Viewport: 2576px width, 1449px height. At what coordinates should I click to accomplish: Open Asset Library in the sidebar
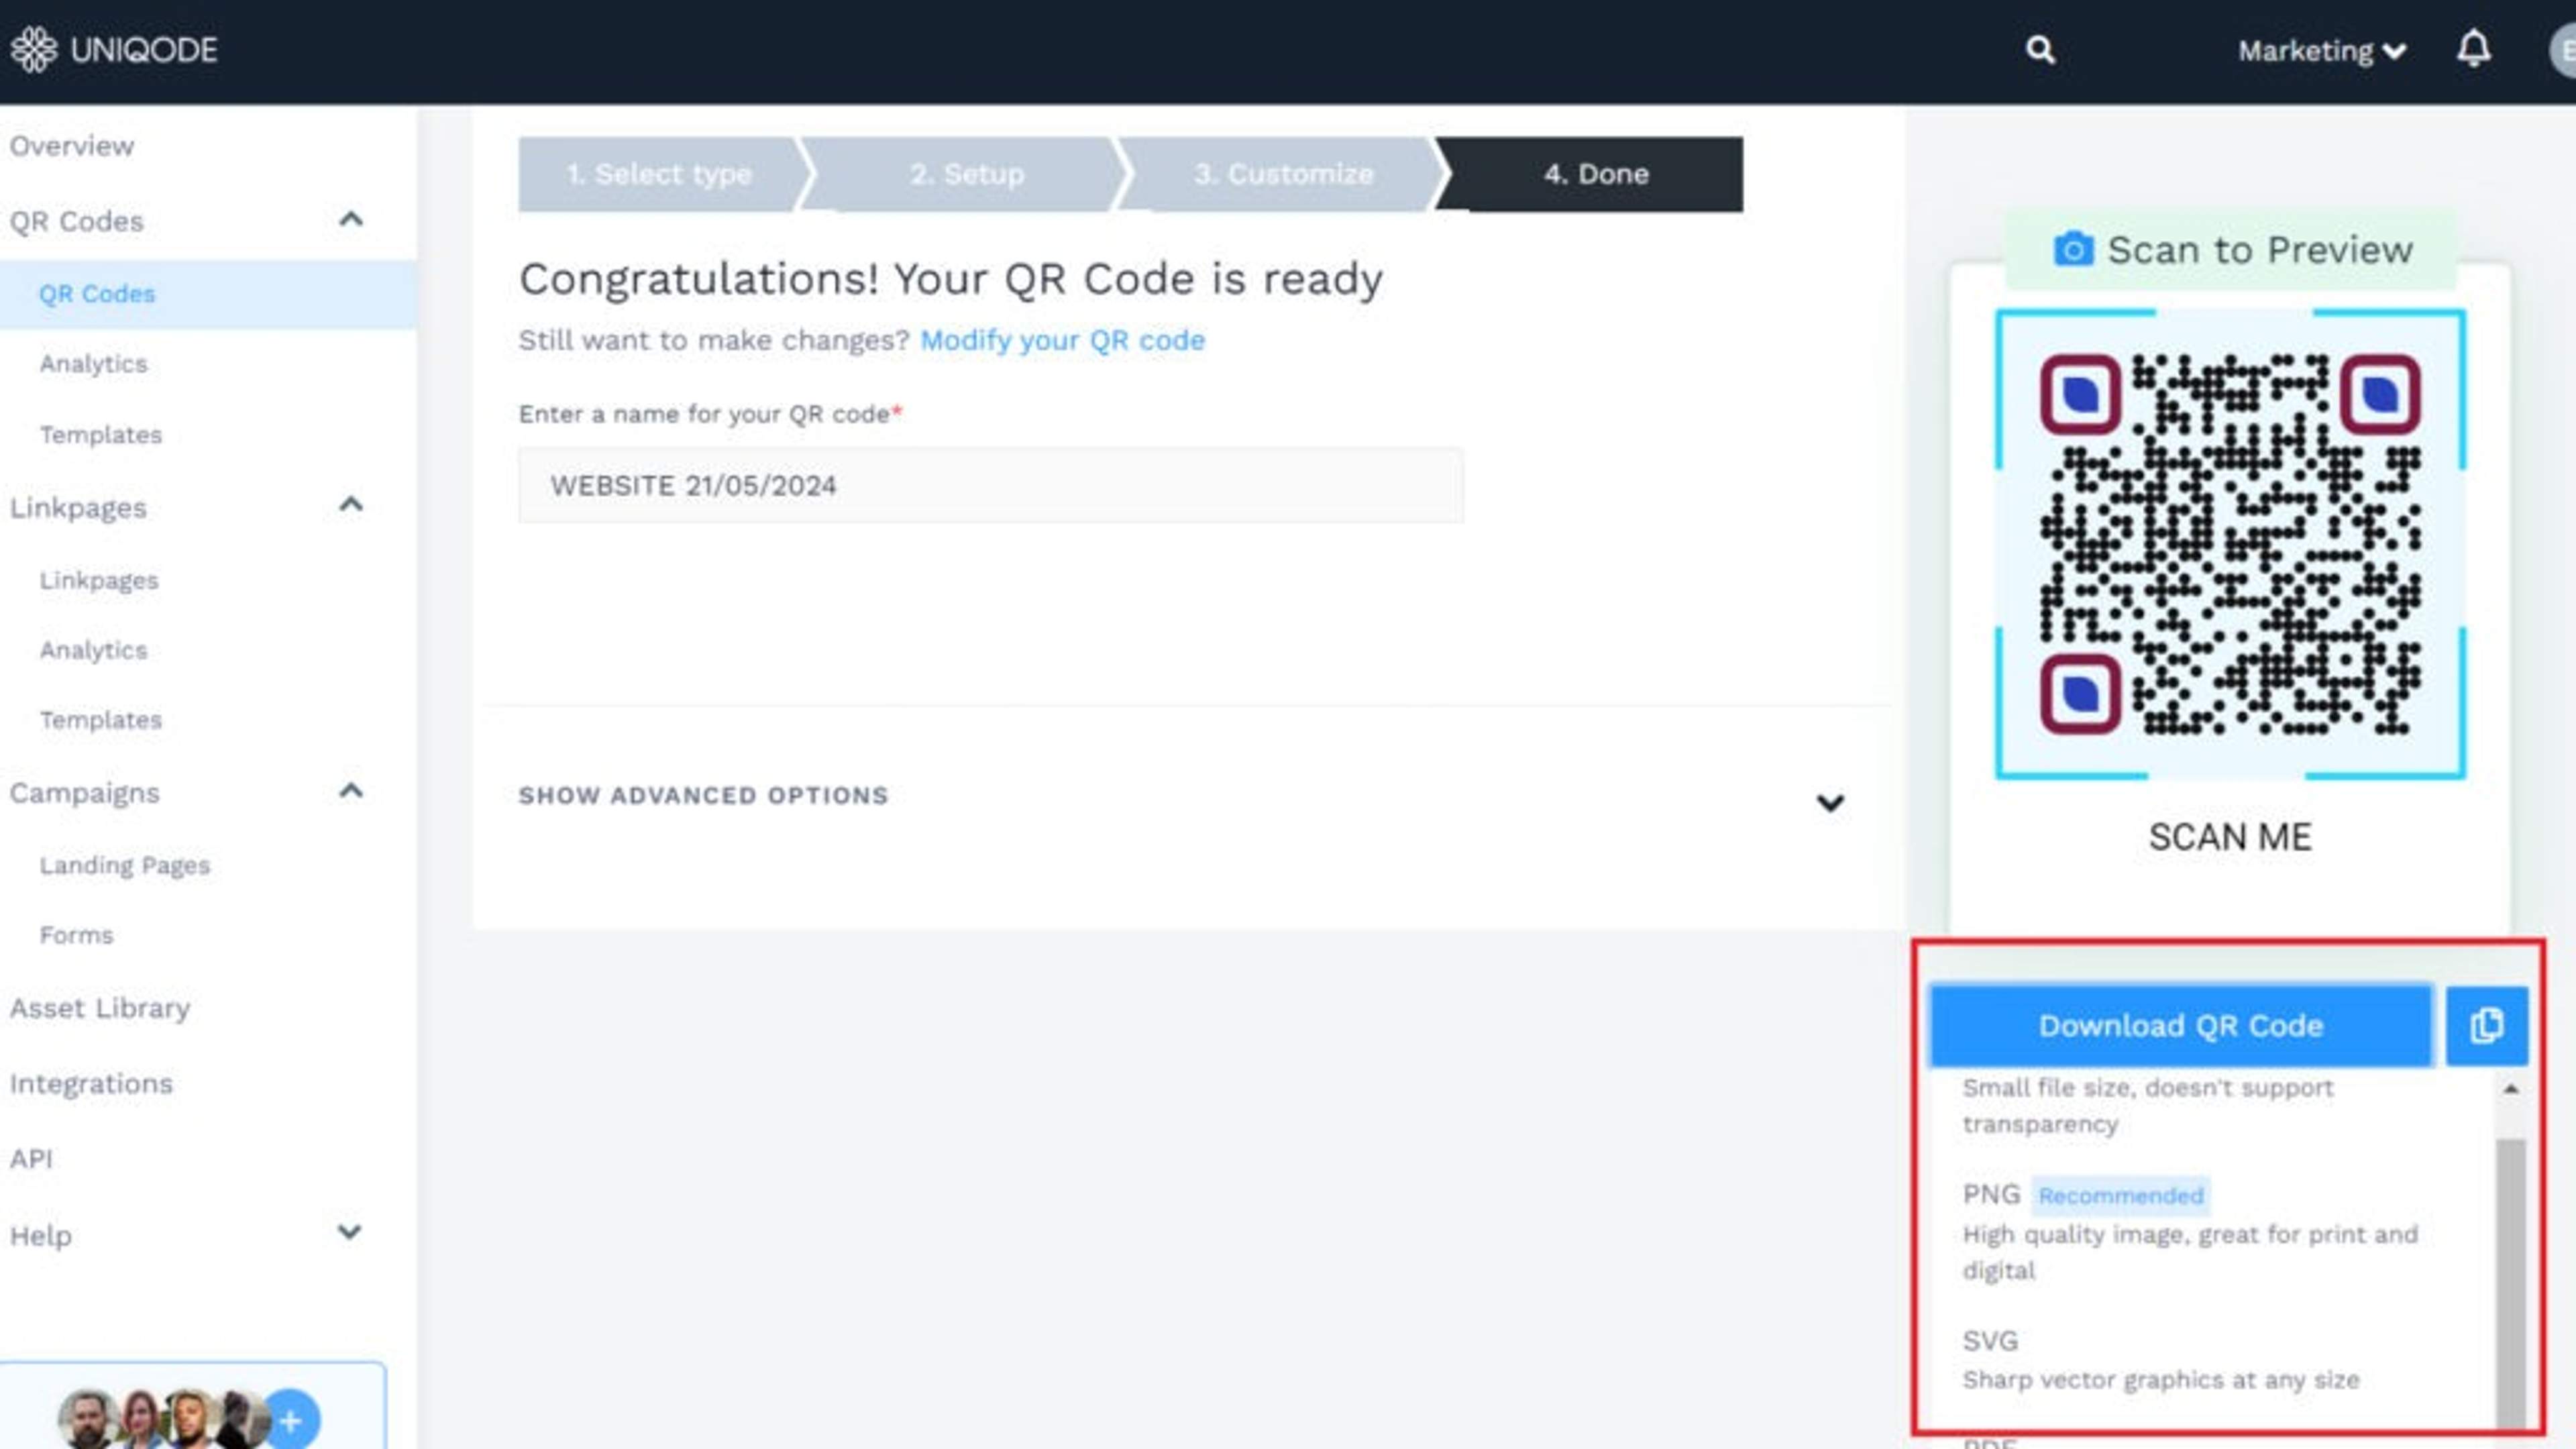pyautogui.click(x=100, y=1008)
